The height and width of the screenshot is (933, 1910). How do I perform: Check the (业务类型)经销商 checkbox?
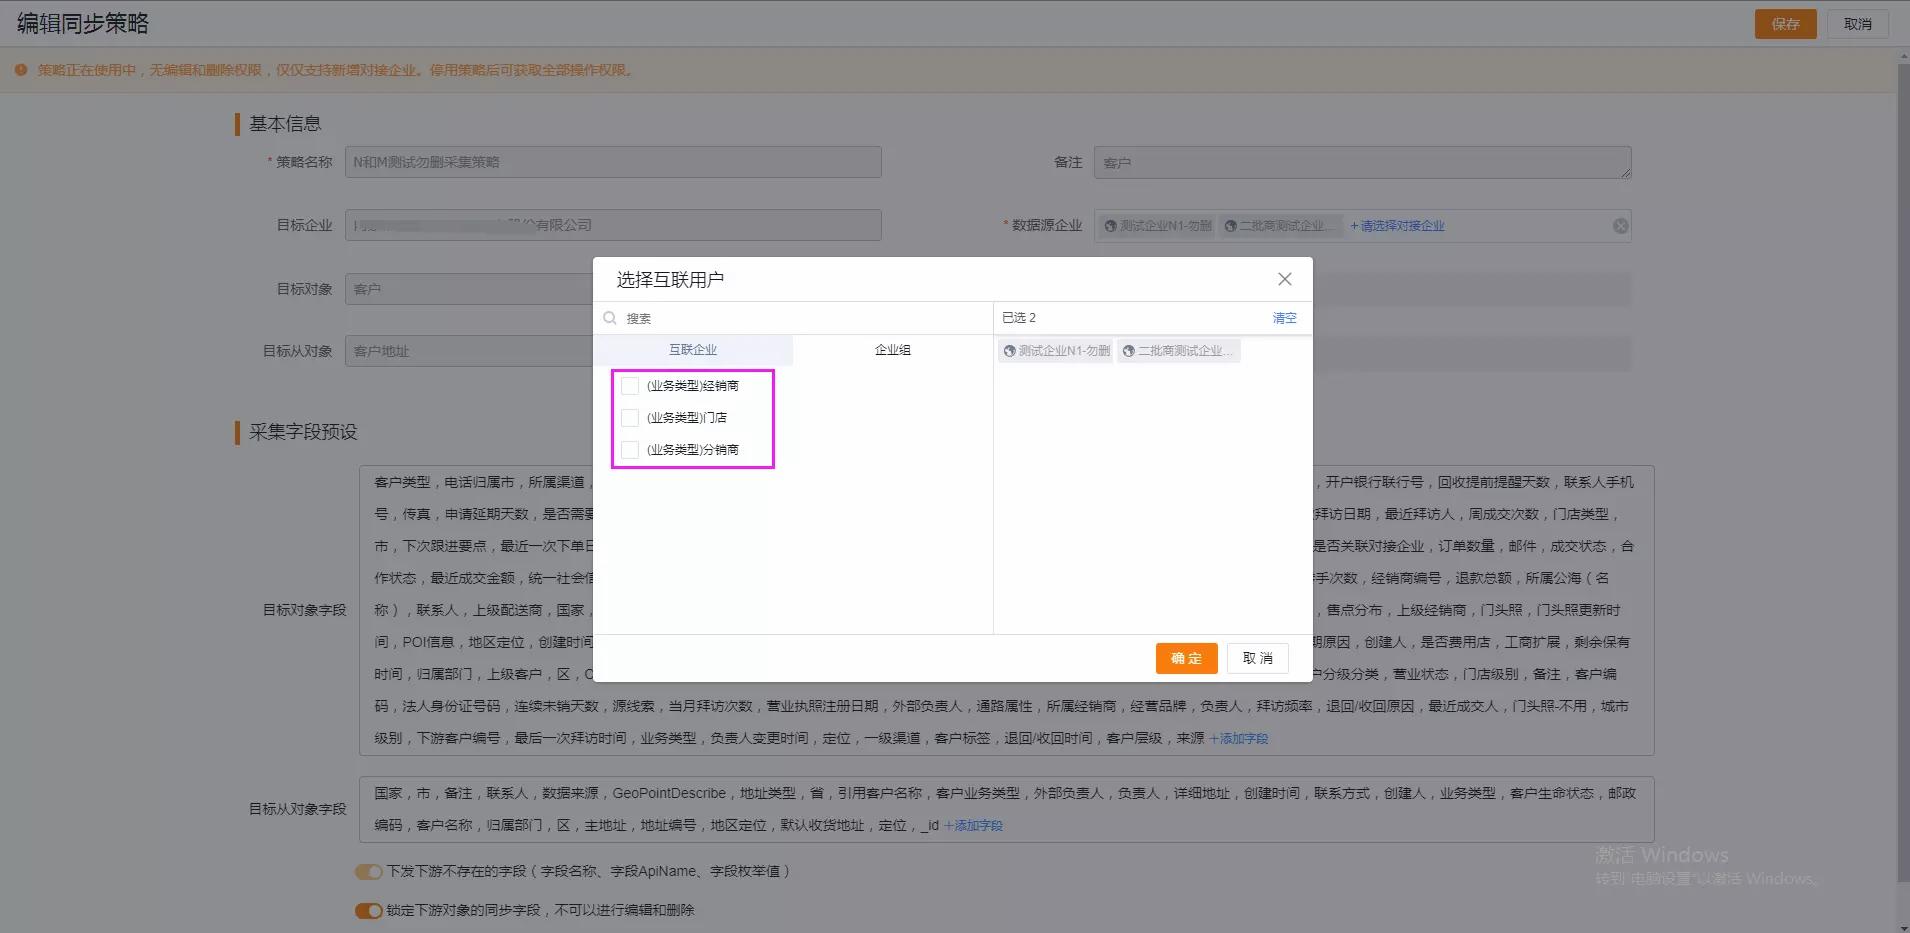click(630, 386)
